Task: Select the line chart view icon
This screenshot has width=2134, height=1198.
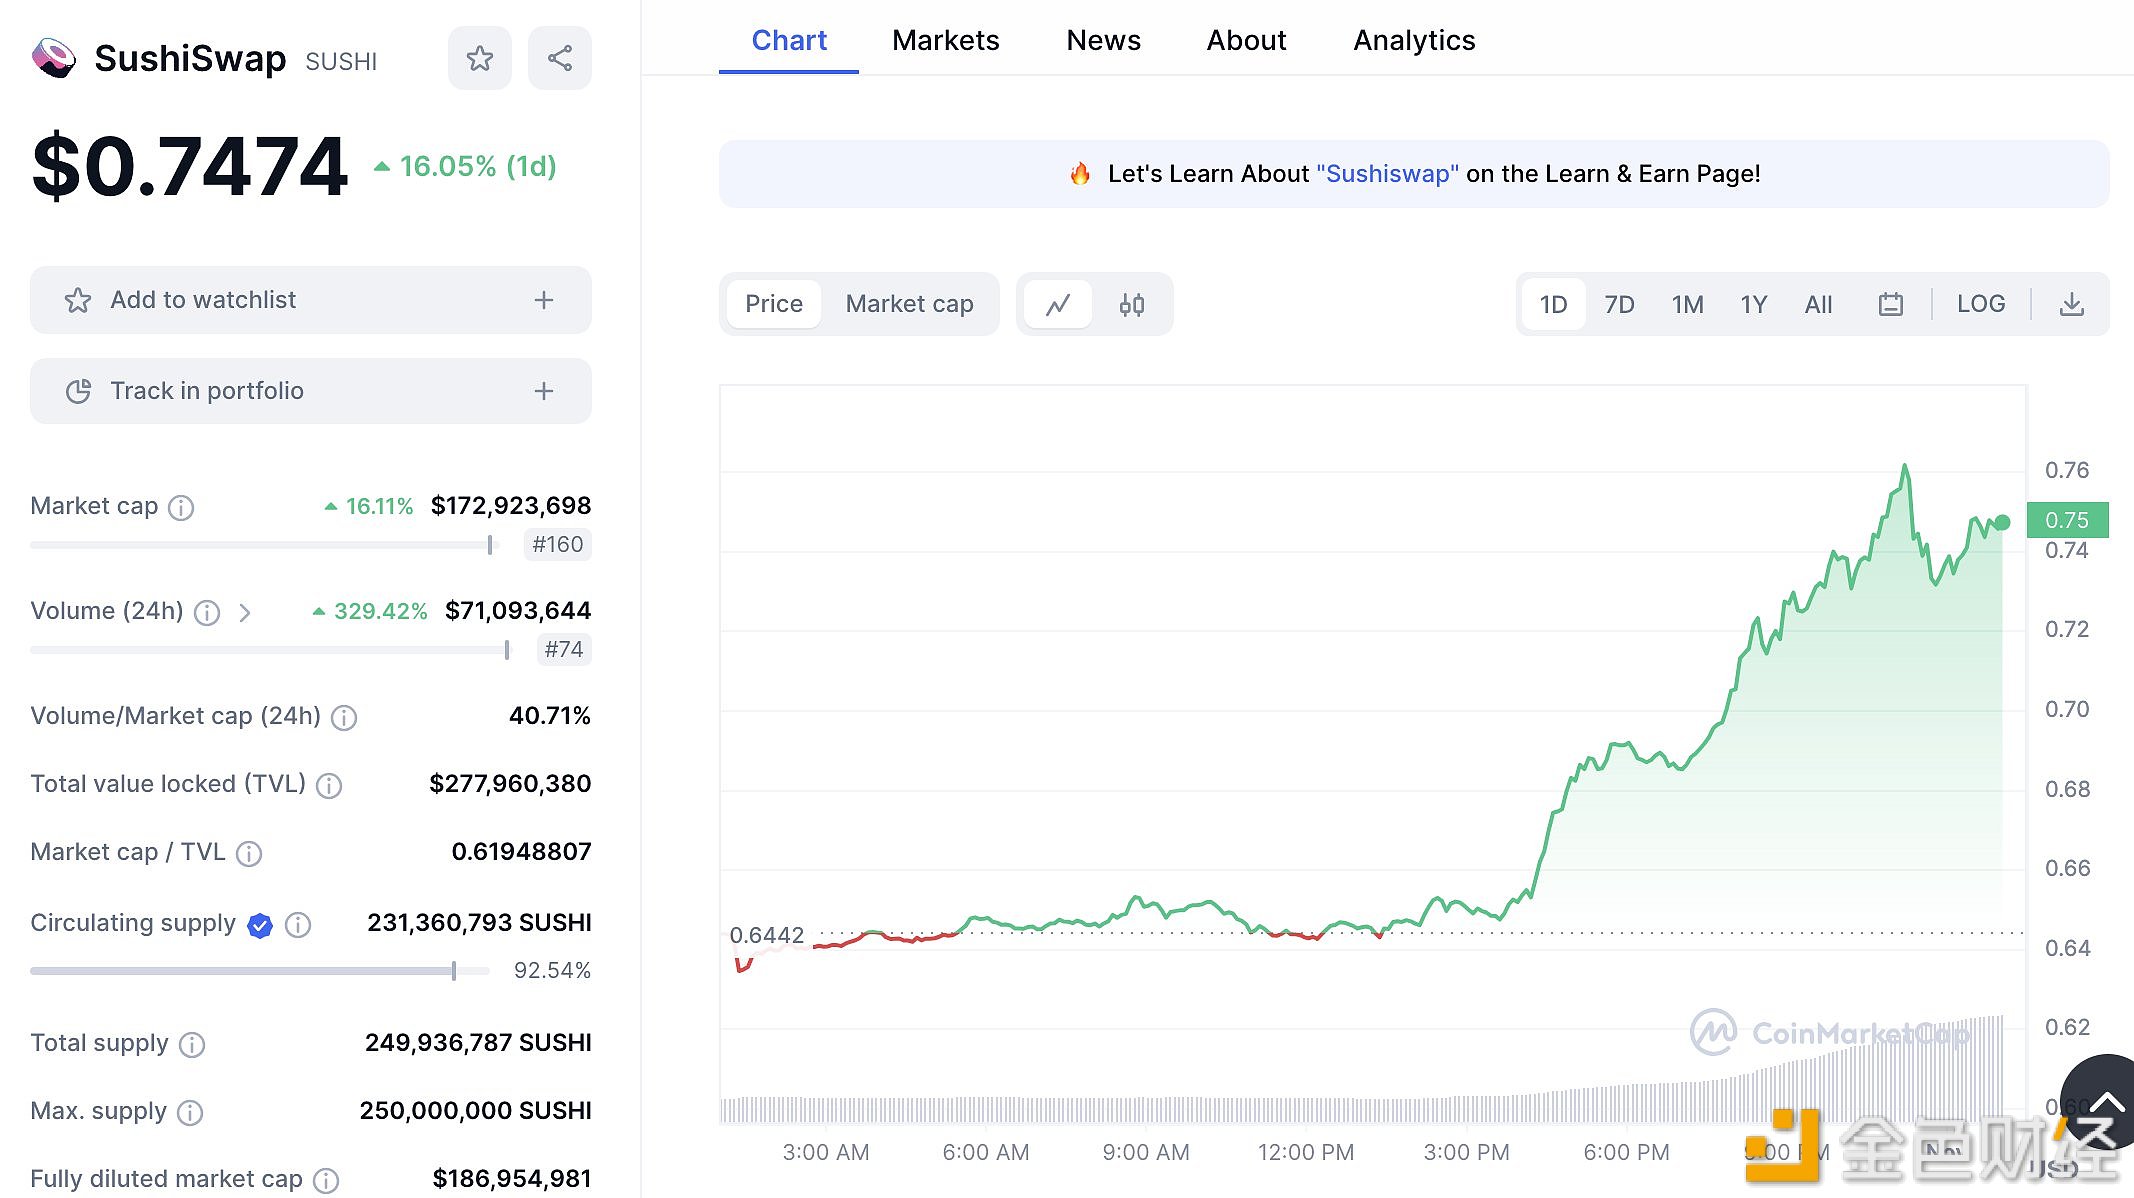Action: (1058, 304)
